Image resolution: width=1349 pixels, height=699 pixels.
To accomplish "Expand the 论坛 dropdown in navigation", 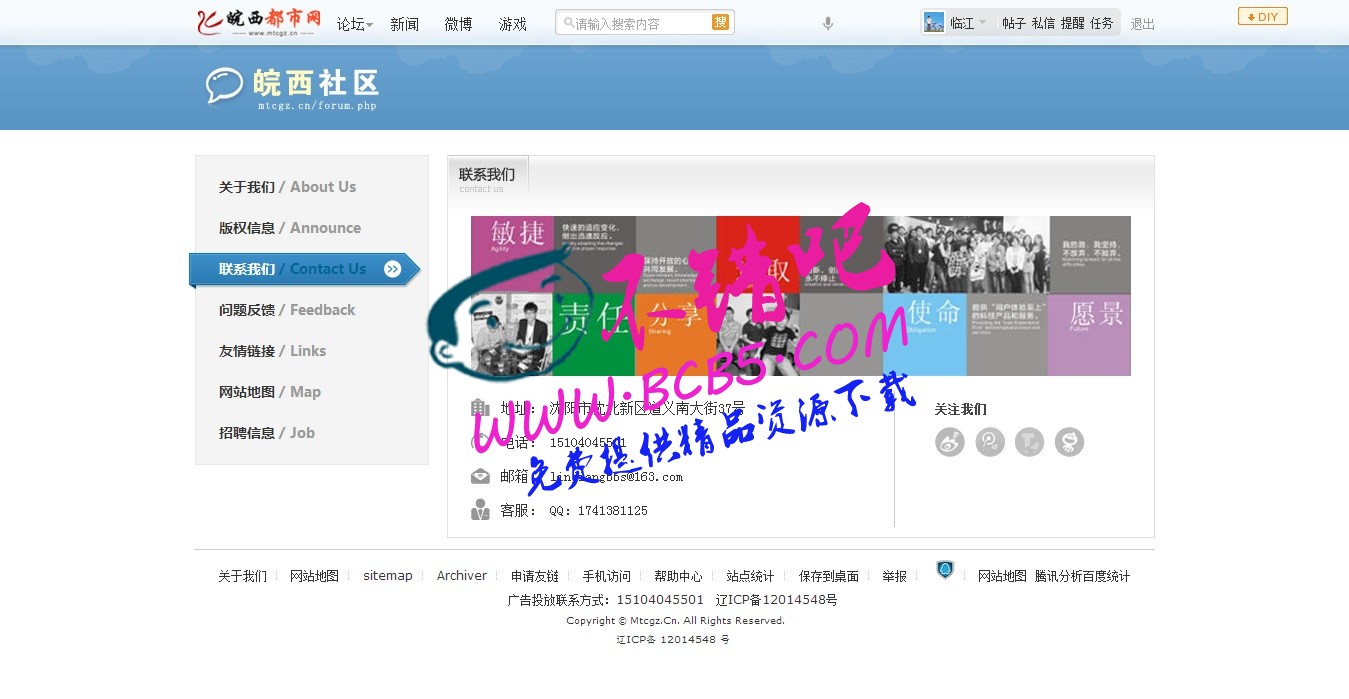I will (x=355, y=24).
